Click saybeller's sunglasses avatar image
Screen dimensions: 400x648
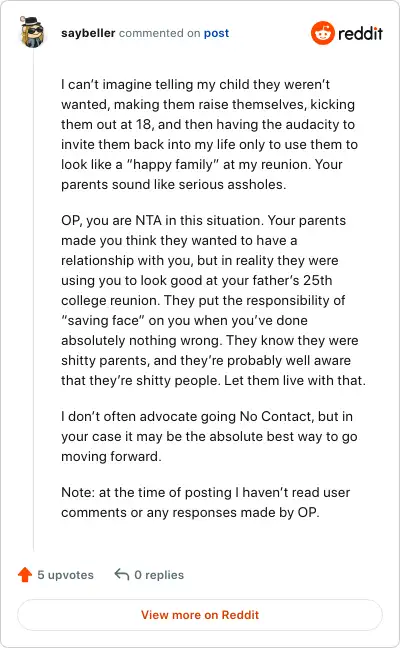[x=32, y=32]
